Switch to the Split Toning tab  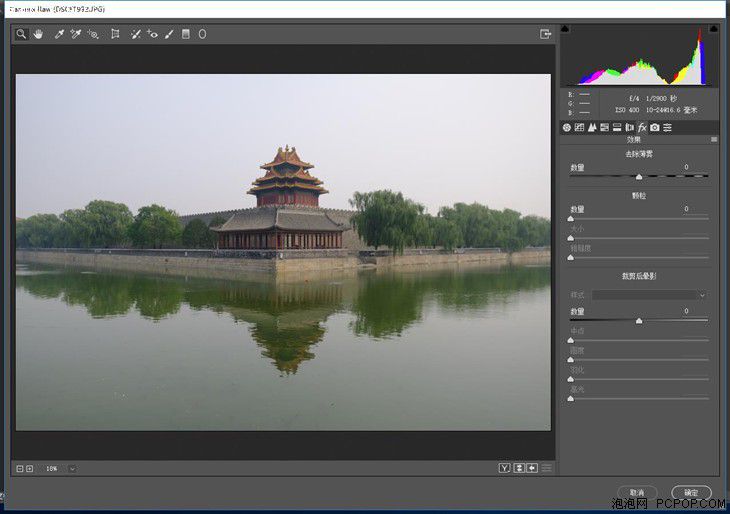[x=617, y=128]
